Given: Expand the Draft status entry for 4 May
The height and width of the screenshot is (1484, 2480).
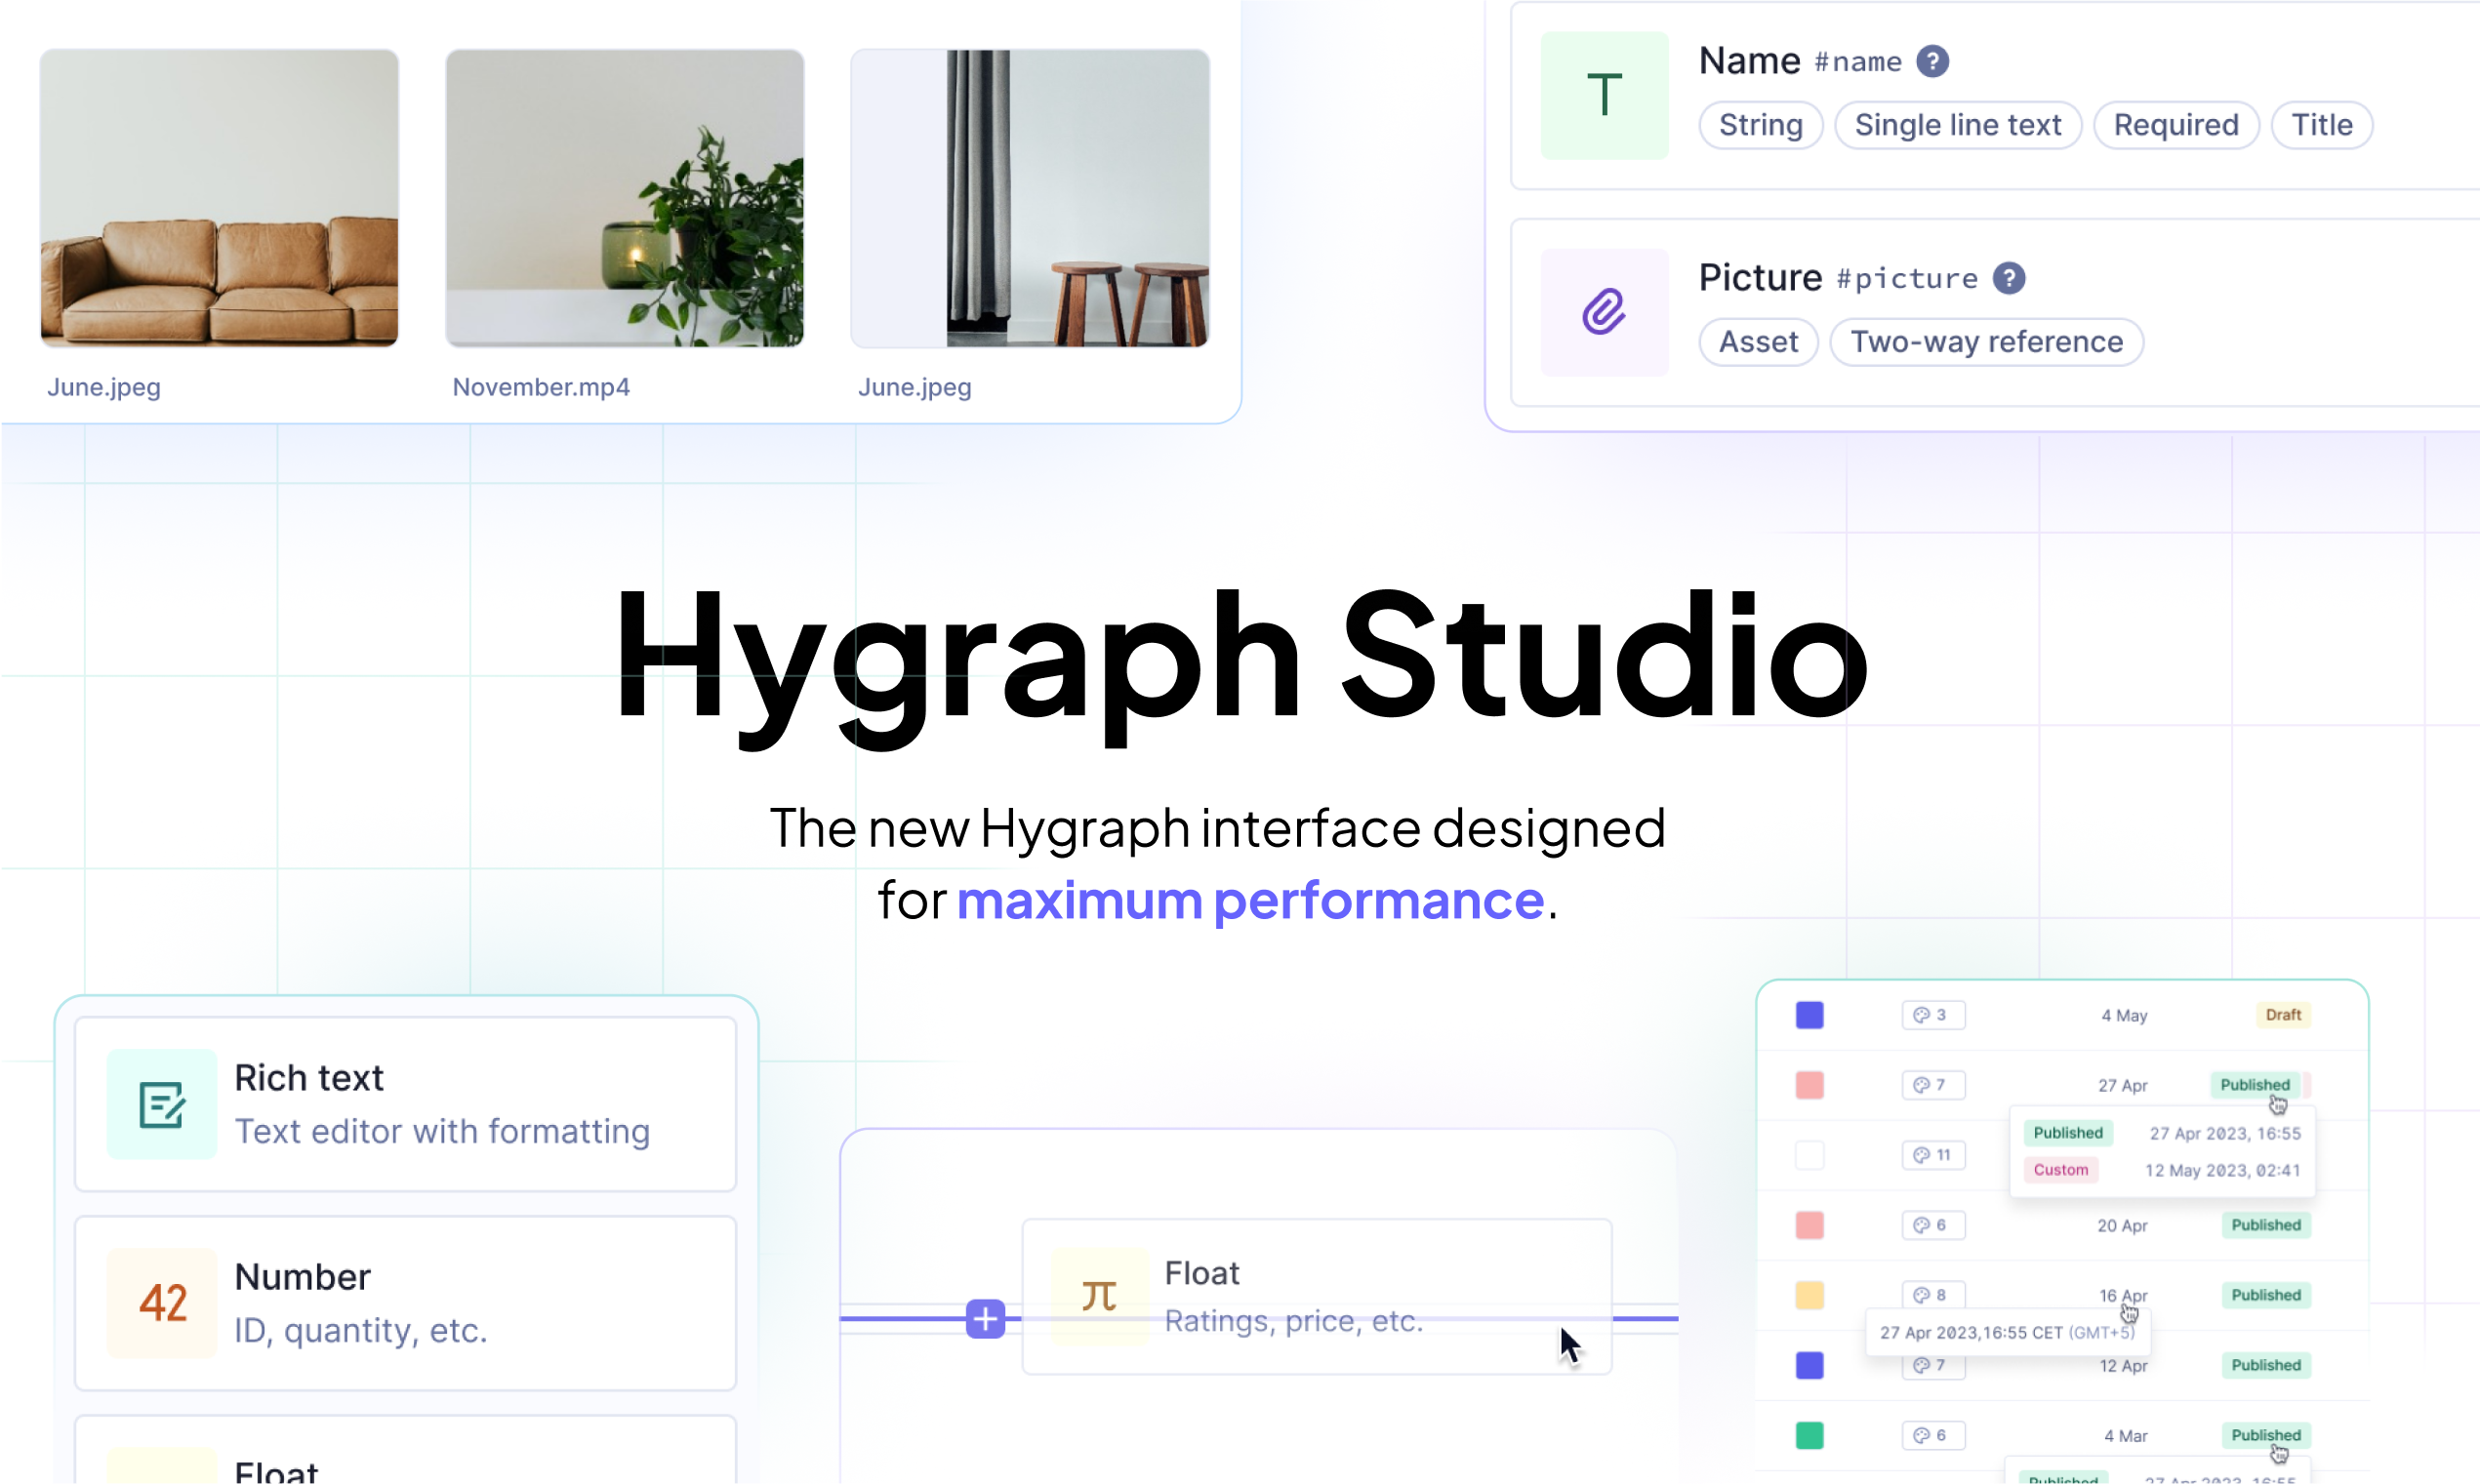Looking at the screenshot, I should (2283, 1014).
